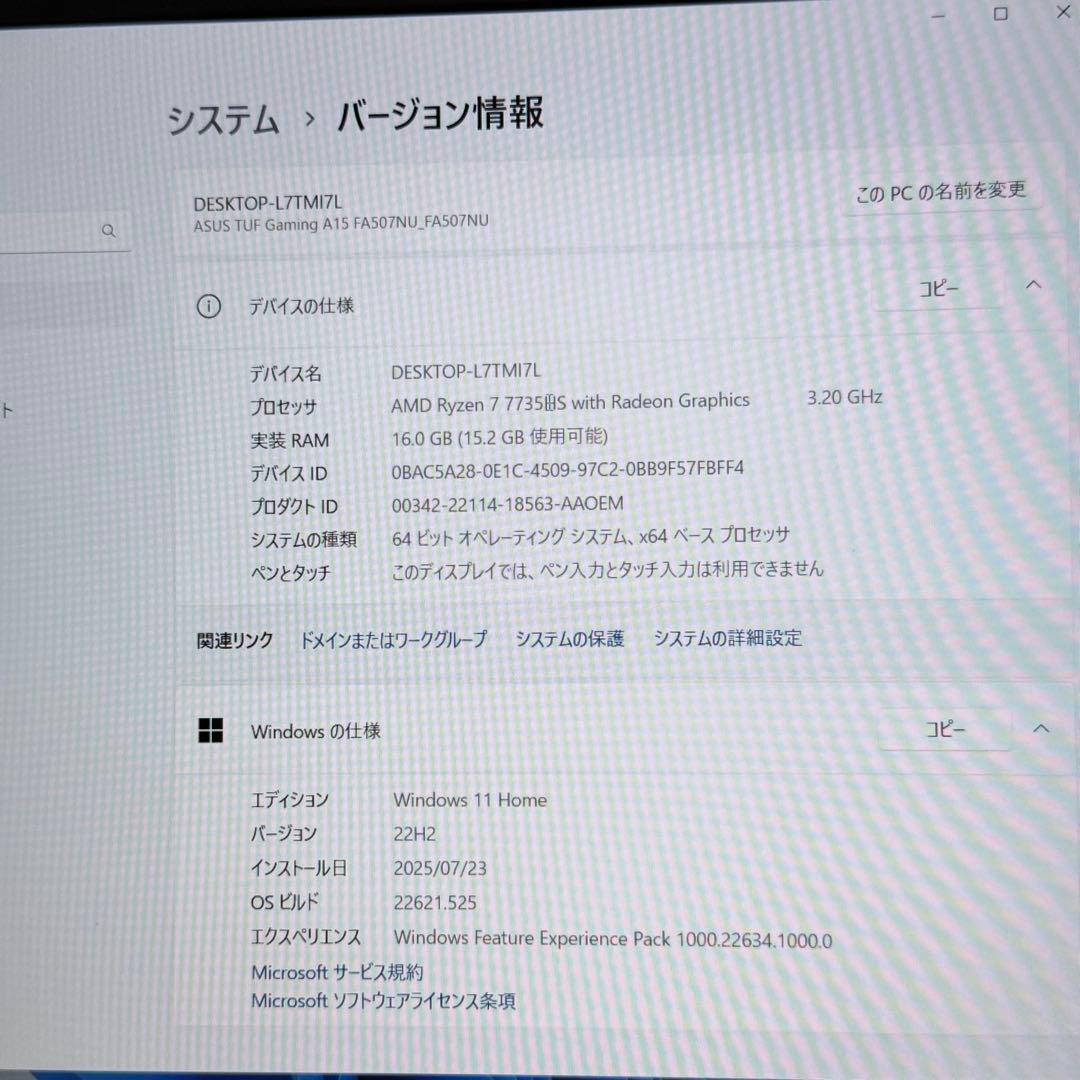Select the OS build 22621.525
This screenshot has width=1080, height=1080.
pyautogui.click(x=435, y=903)
